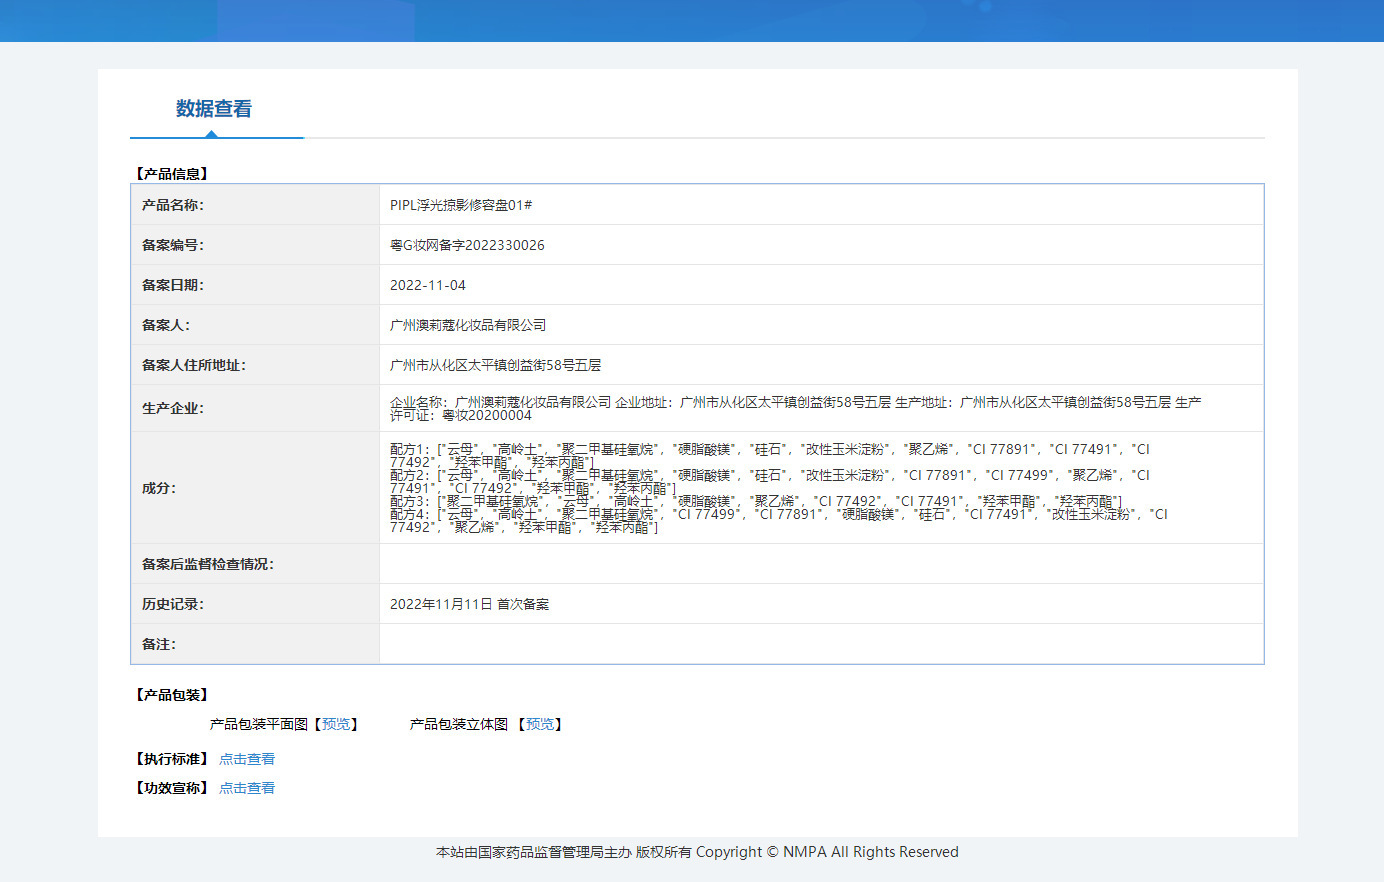
Task: Open 点击查看 link for 功效宣称
Action: tap(247, 788)
